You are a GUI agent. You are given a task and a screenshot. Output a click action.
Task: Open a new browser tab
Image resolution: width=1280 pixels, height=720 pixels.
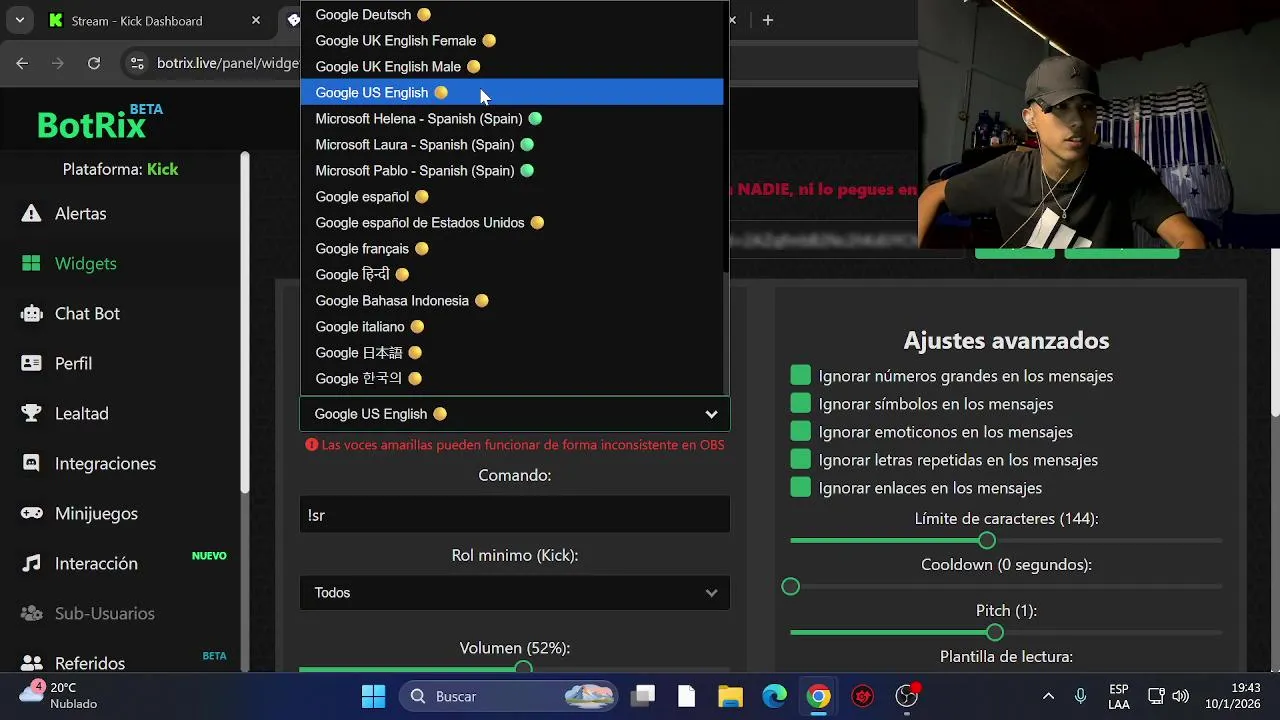768,20
